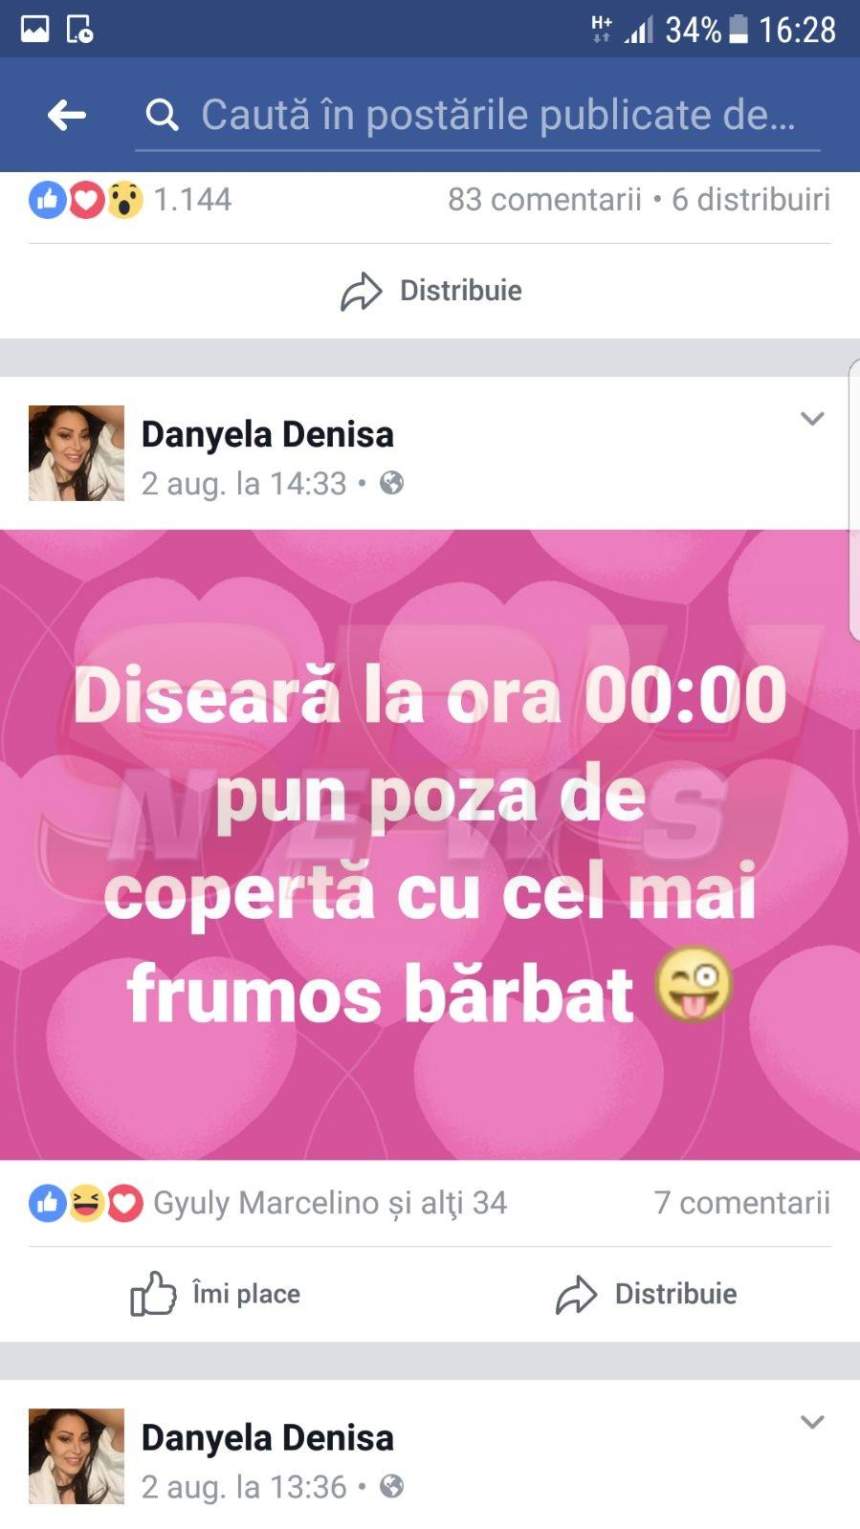The height and width of the screenshot is (1529, 860).
Task: Tap the public globe icon at 13:36
Action: click(392, 1487)
